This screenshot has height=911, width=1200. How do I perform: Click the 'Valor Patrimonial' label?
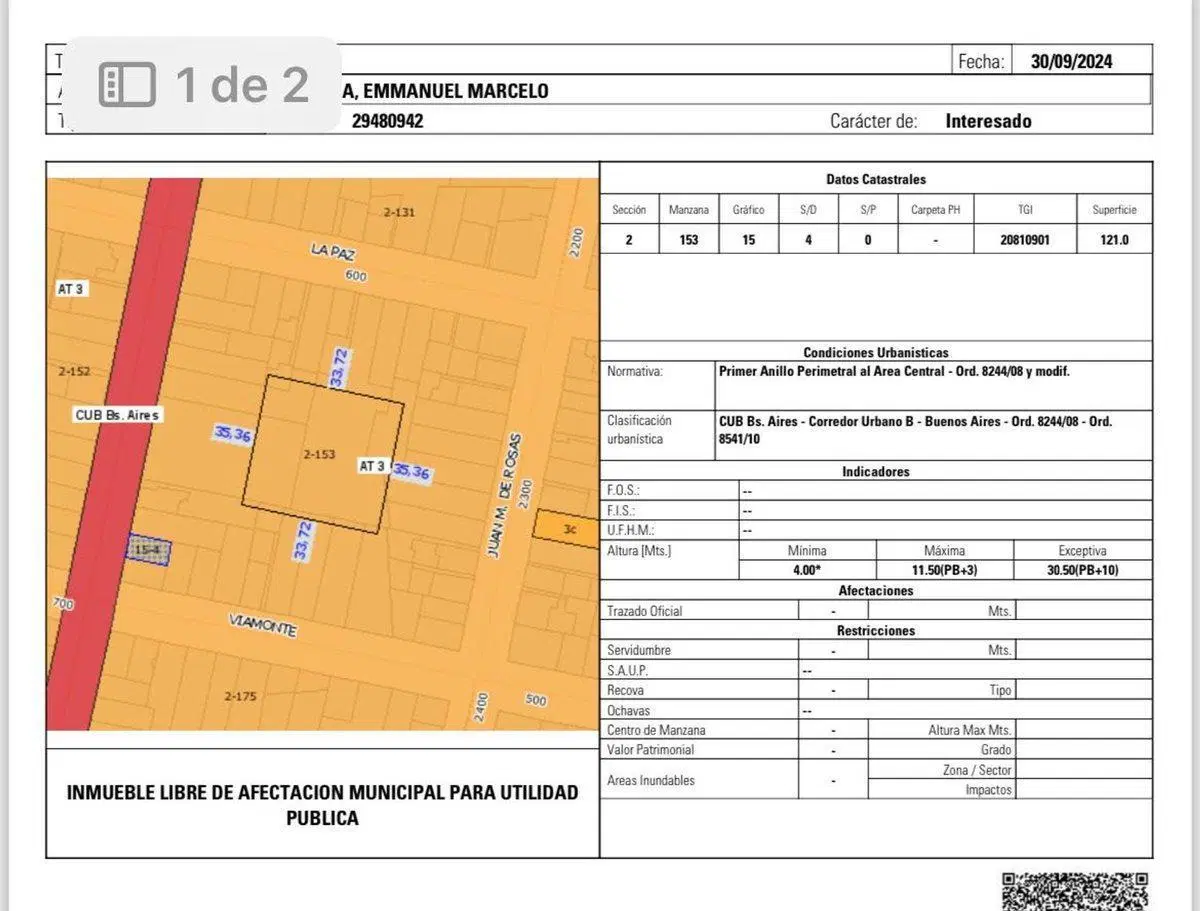(651, 750)
